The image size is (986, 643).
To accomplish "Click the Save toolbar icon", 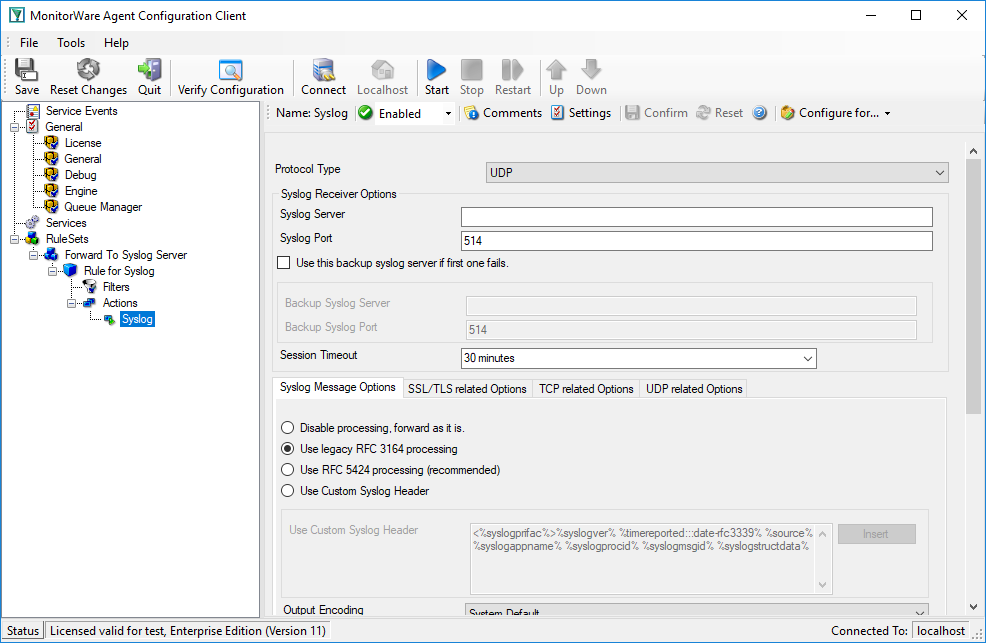I will (x=26, y=77).
